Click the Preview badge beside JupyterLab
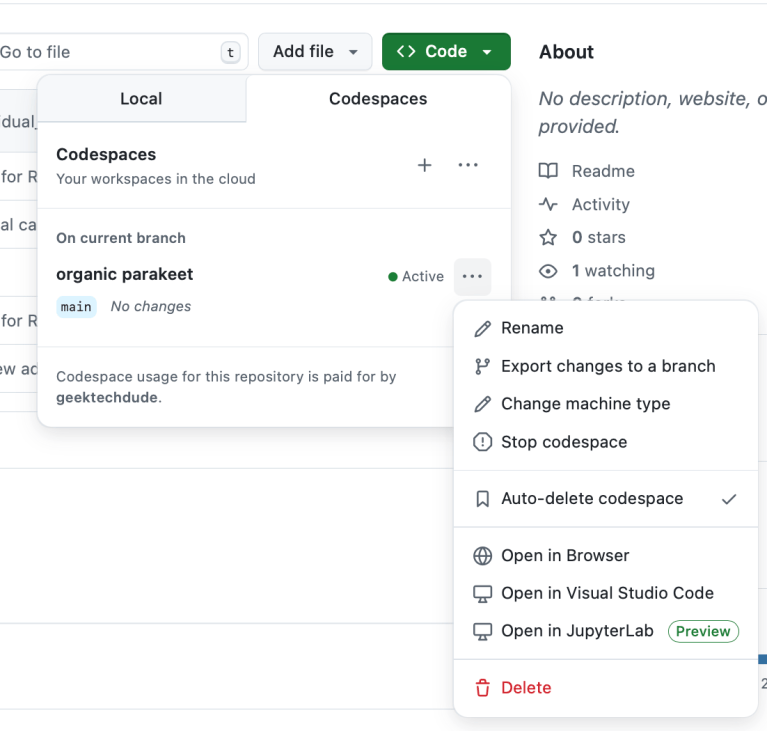 [x=703, y=631]
